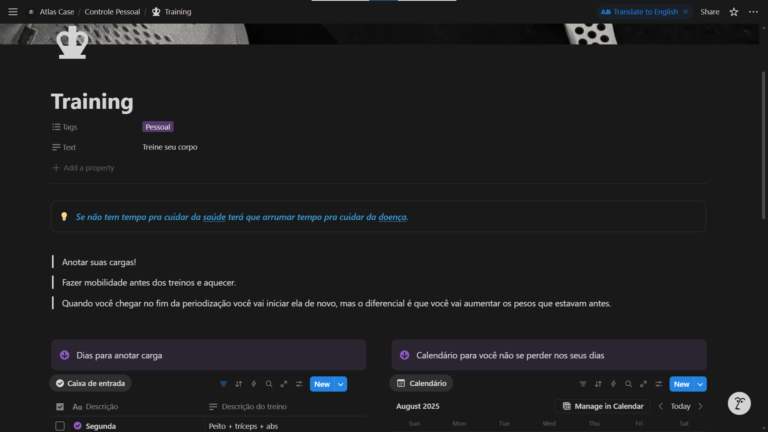Open the Calendário view in full page
Image resolution: width=768 pixels, height=432 pixels.
(x=643, y=384)
